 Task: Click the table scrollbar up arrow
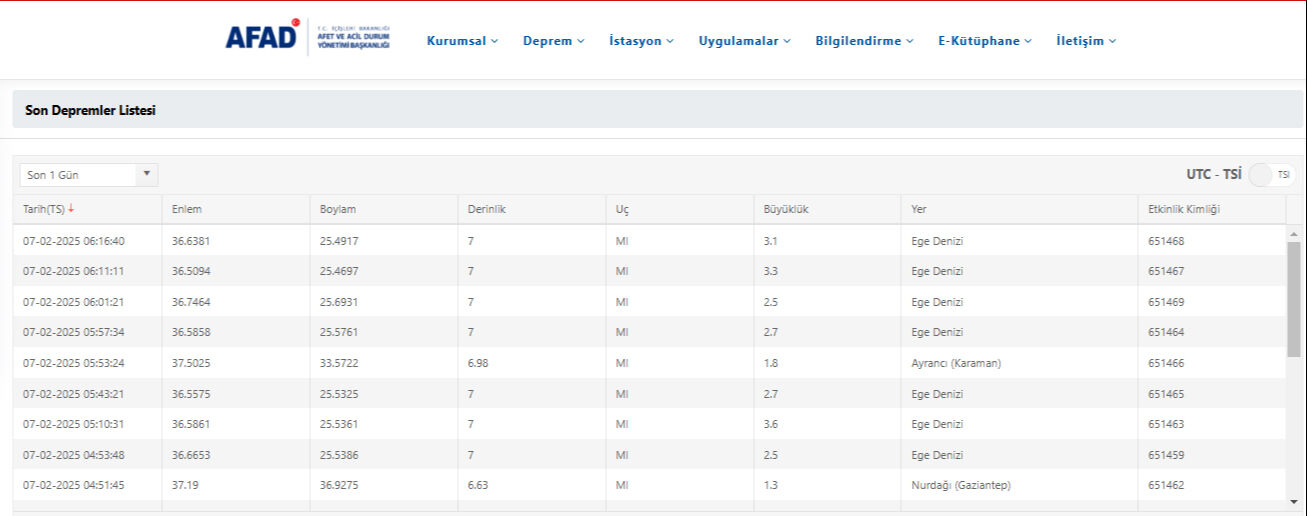click(x=1294, y=233)
